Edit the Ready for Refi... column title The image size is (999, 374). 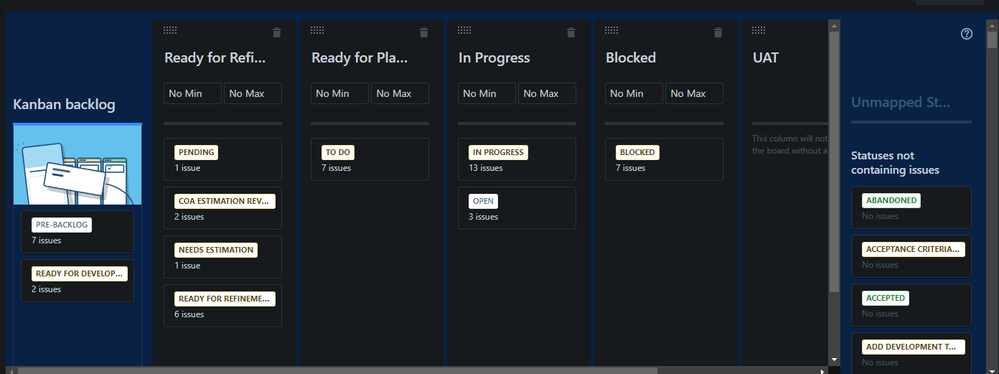214,58
